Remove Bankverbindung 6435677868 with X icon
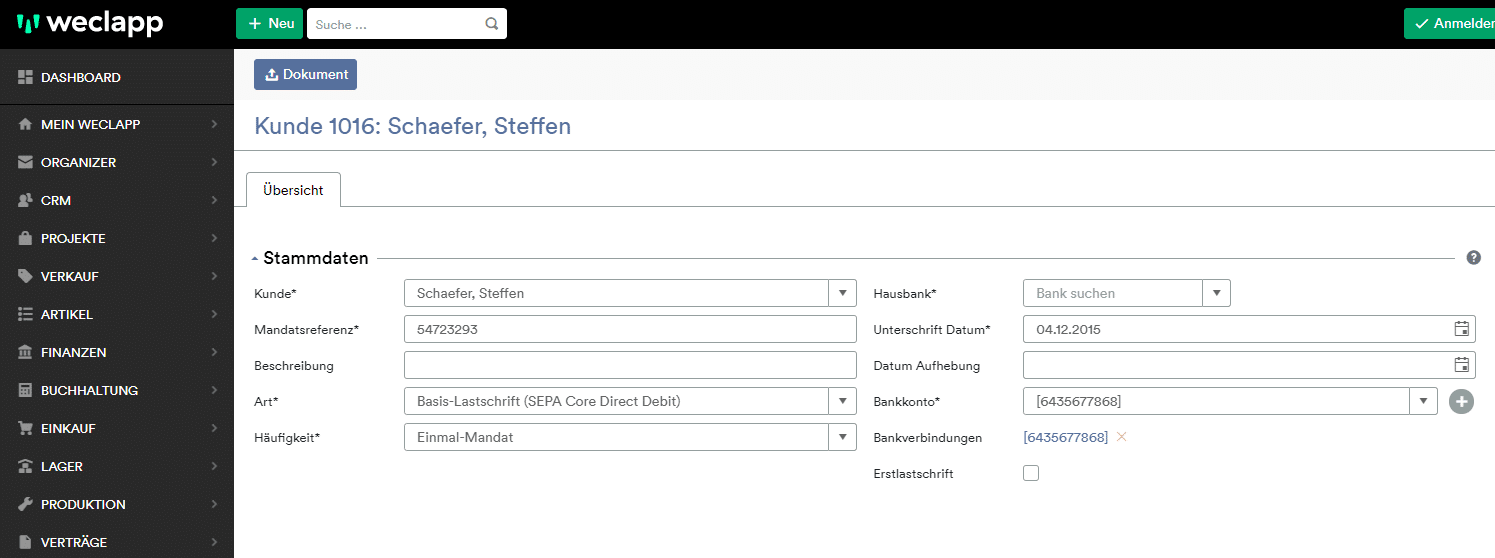 (1121, 437)
